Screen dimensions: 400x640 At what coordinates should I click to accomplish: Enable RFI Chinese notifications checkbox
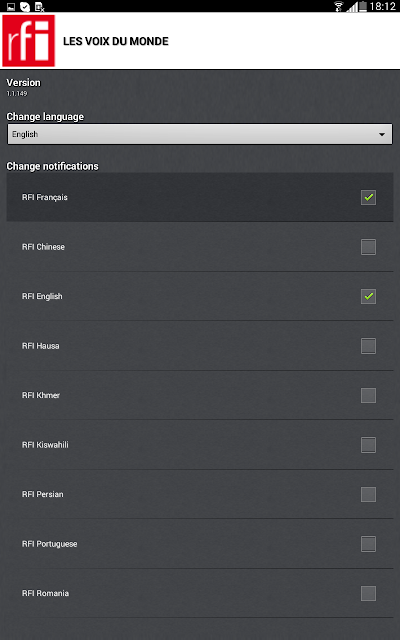pyautogui.click(x=368, y=247)
